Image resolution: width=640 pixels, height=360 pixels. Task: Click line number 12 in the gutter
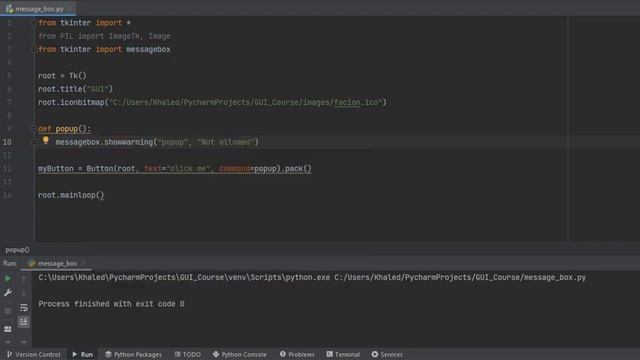[7, 169]
